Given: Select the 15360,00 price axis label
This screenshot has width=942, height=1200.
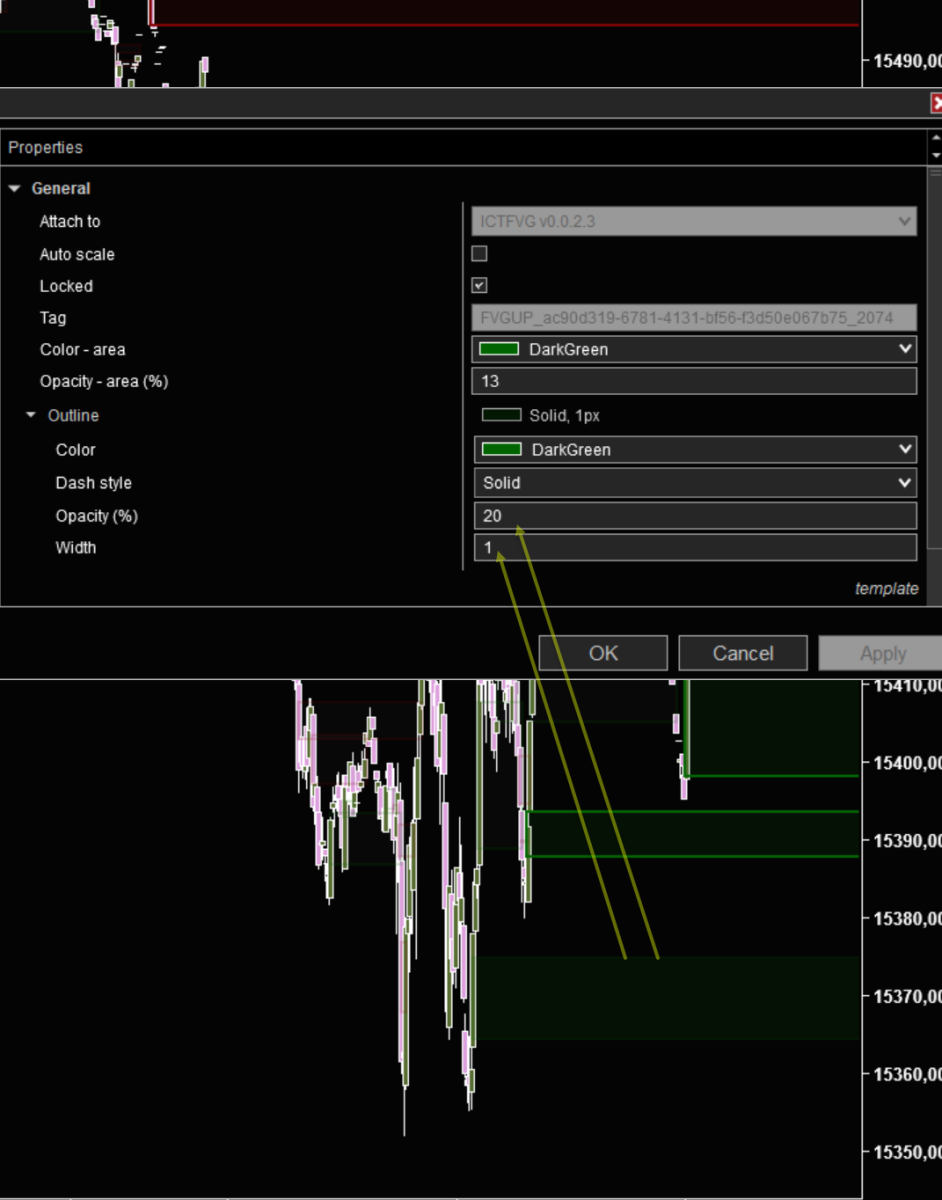Looking at the screenshot, I should [907, 1074].
